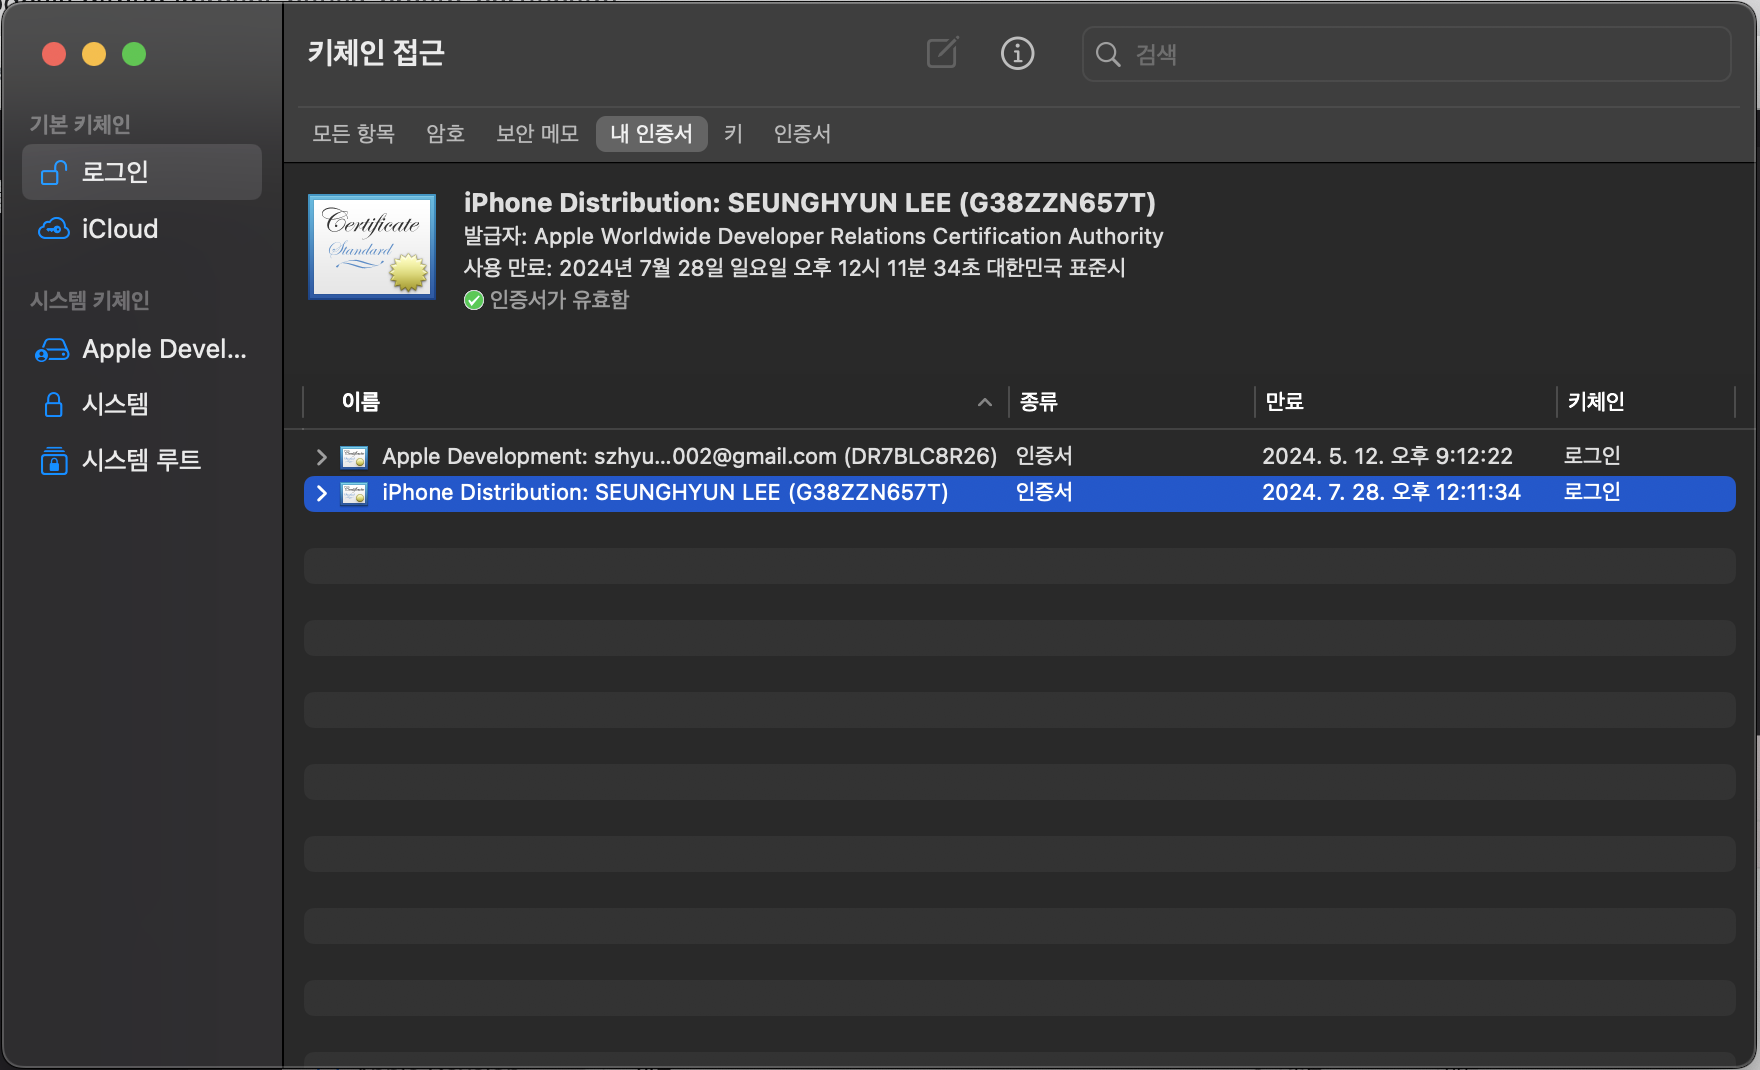Select row name 'iPhone Distribution: SEUNGHYUN LEE (G38ZZN657T)'
The width and height of the screenshot is (1760, 1070).
(x=665, y=493)
